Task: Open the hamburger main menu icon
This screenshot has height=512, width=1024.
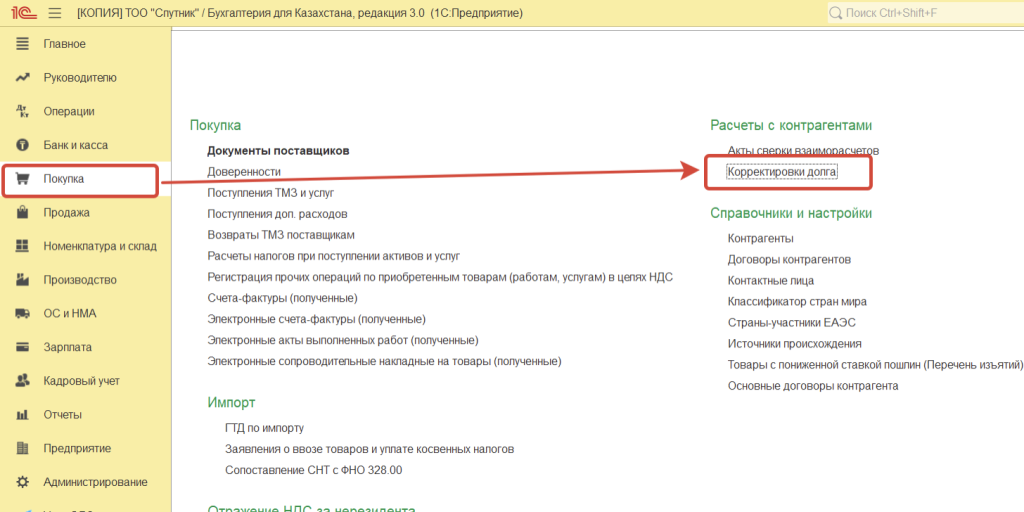Action: pos(54,13)
